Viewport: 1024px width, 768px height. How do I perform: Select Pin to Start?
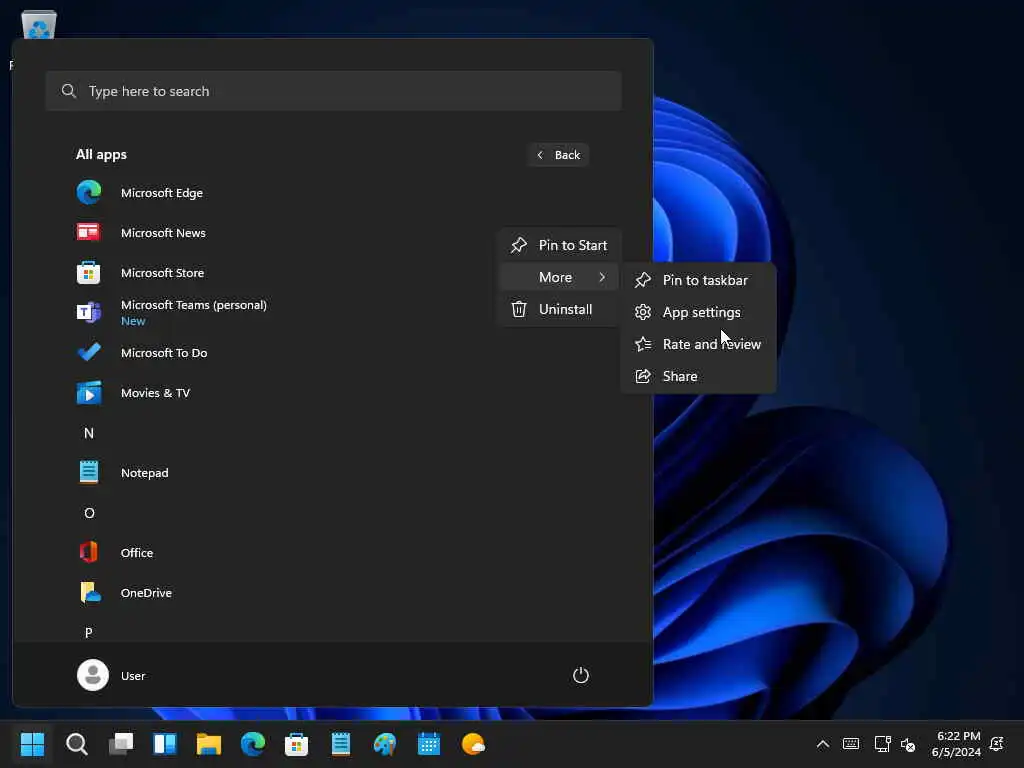tap(559, 245)
